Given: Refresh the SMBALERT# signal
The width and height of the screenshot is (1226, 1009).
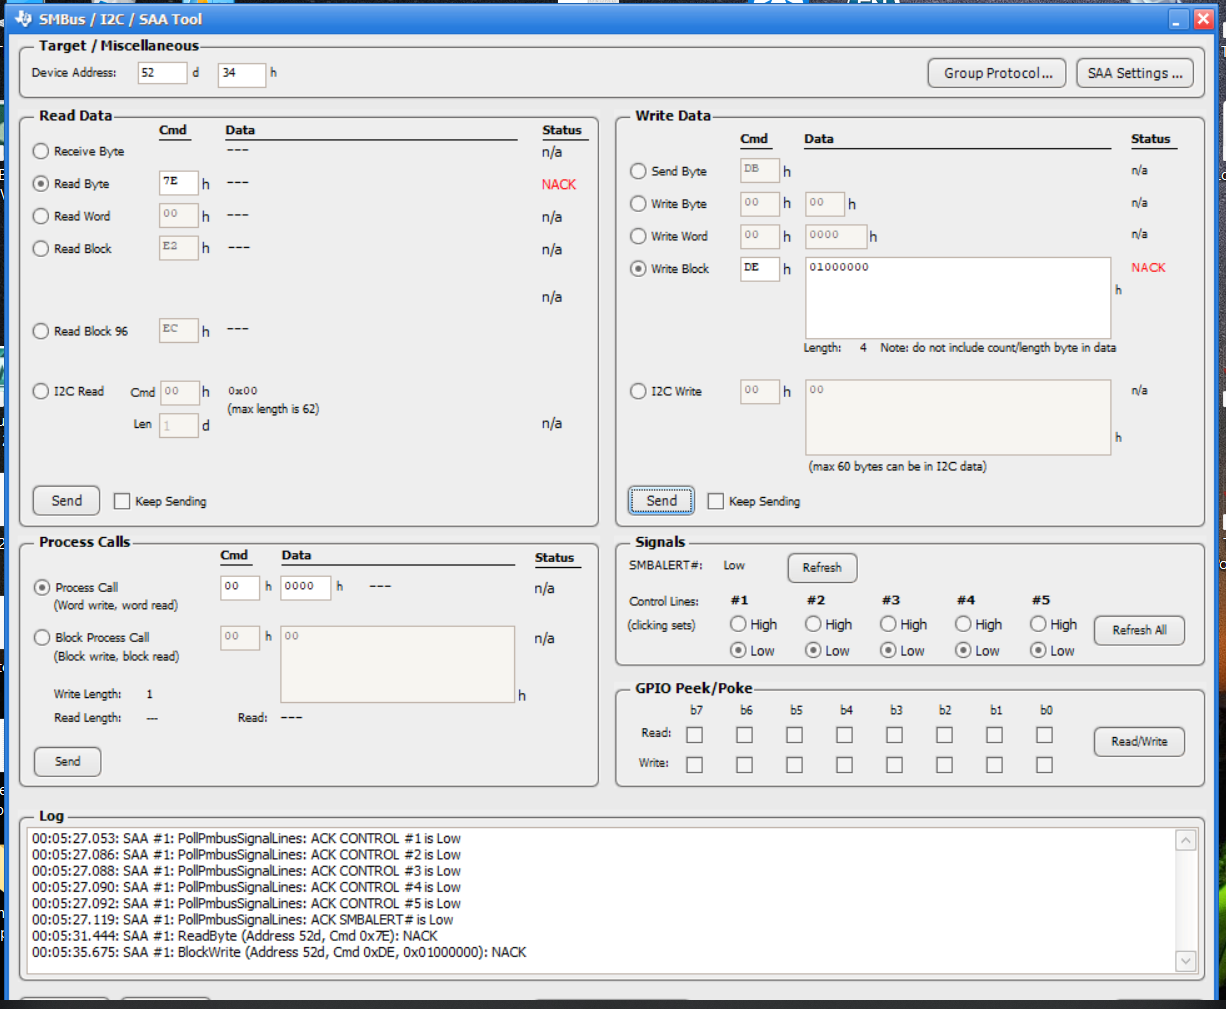Looking at the screenshot, I should (822, 568).
